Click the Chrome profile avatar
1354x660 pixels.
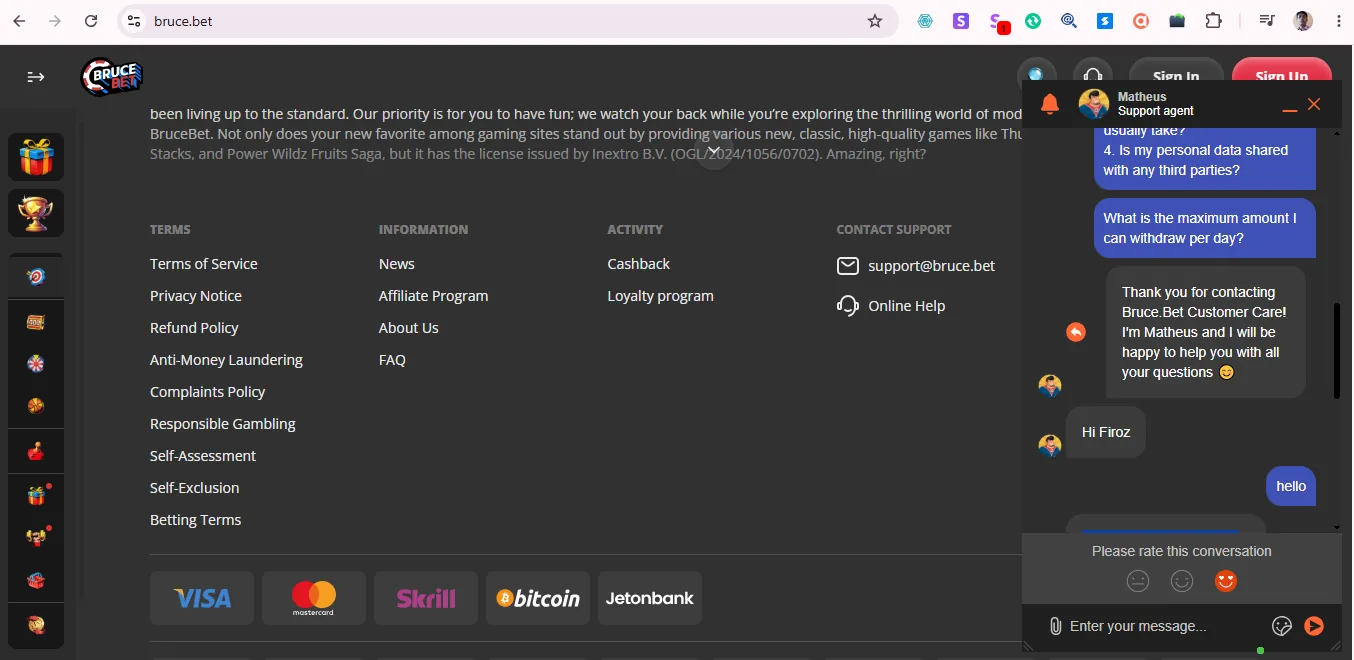click(1303, 21)
